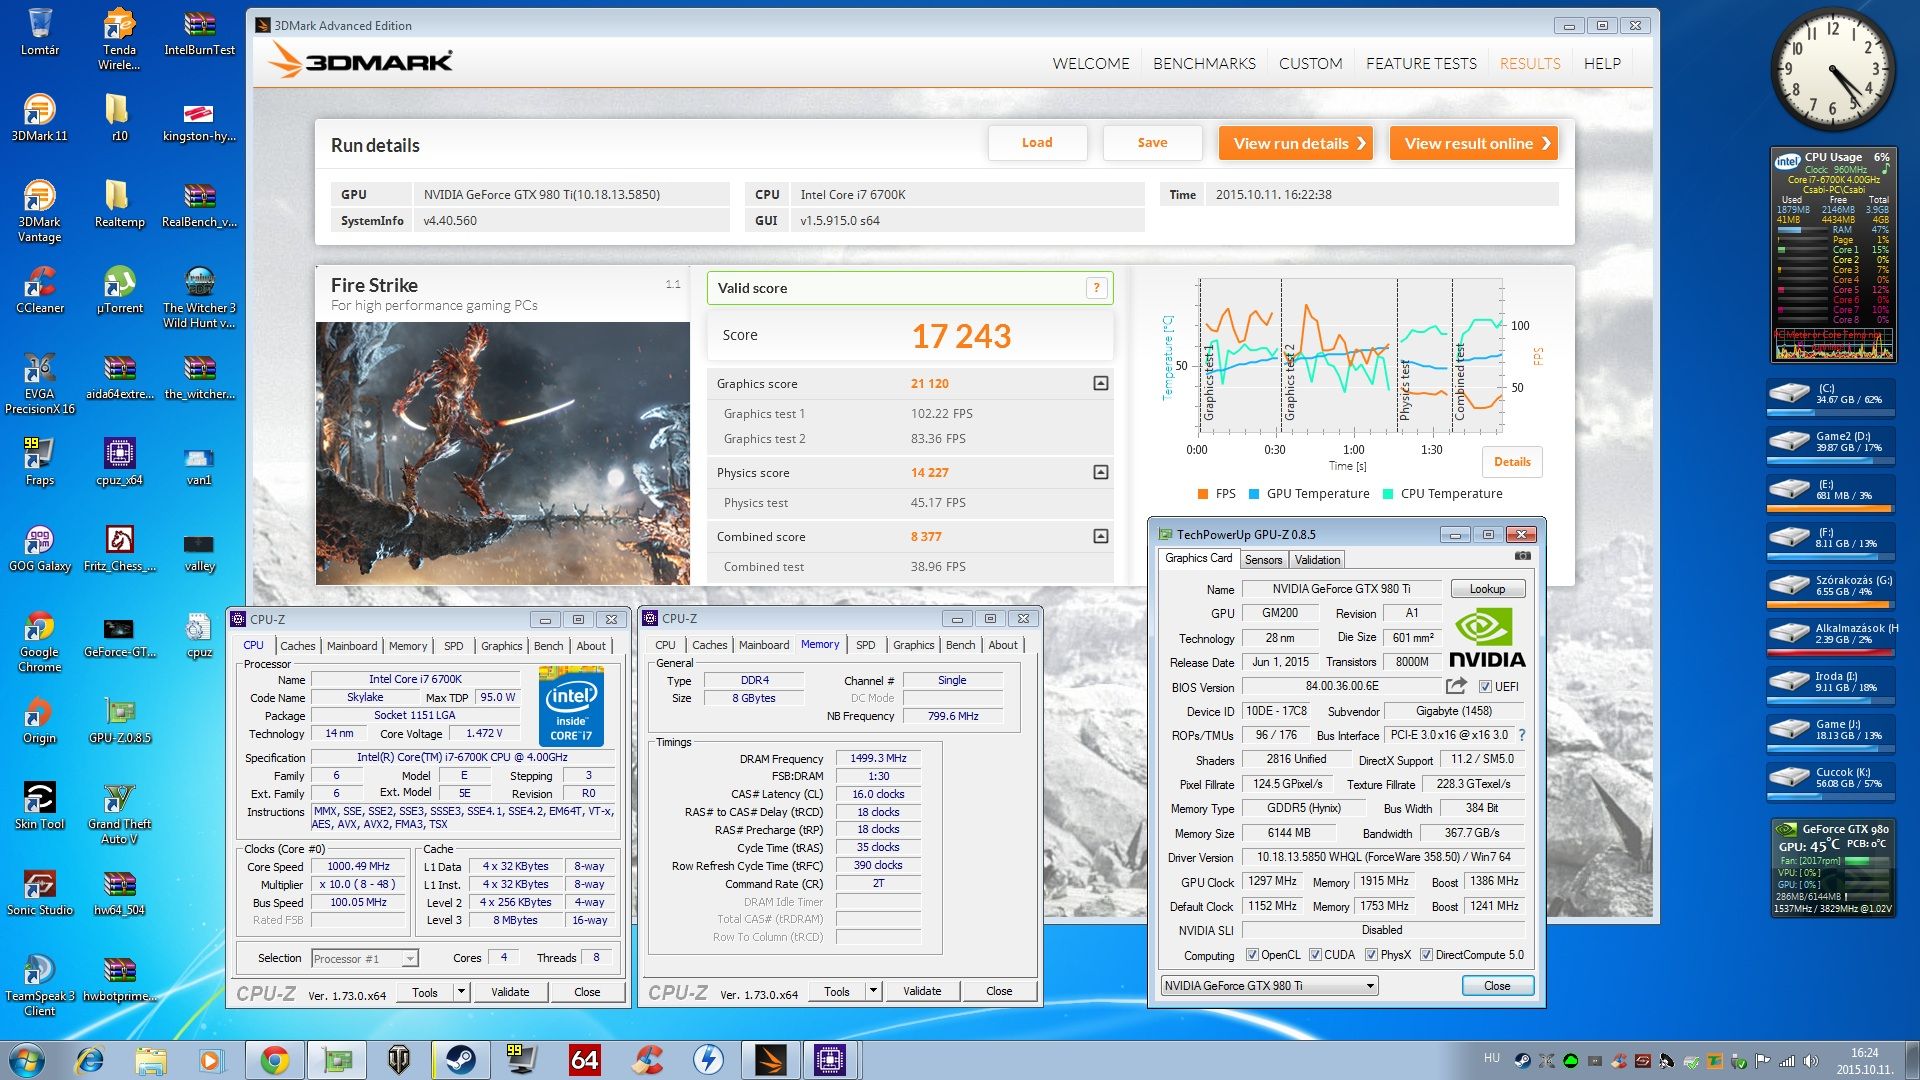Open the GOG Galaxy desktop icon

tap(39, 548)
